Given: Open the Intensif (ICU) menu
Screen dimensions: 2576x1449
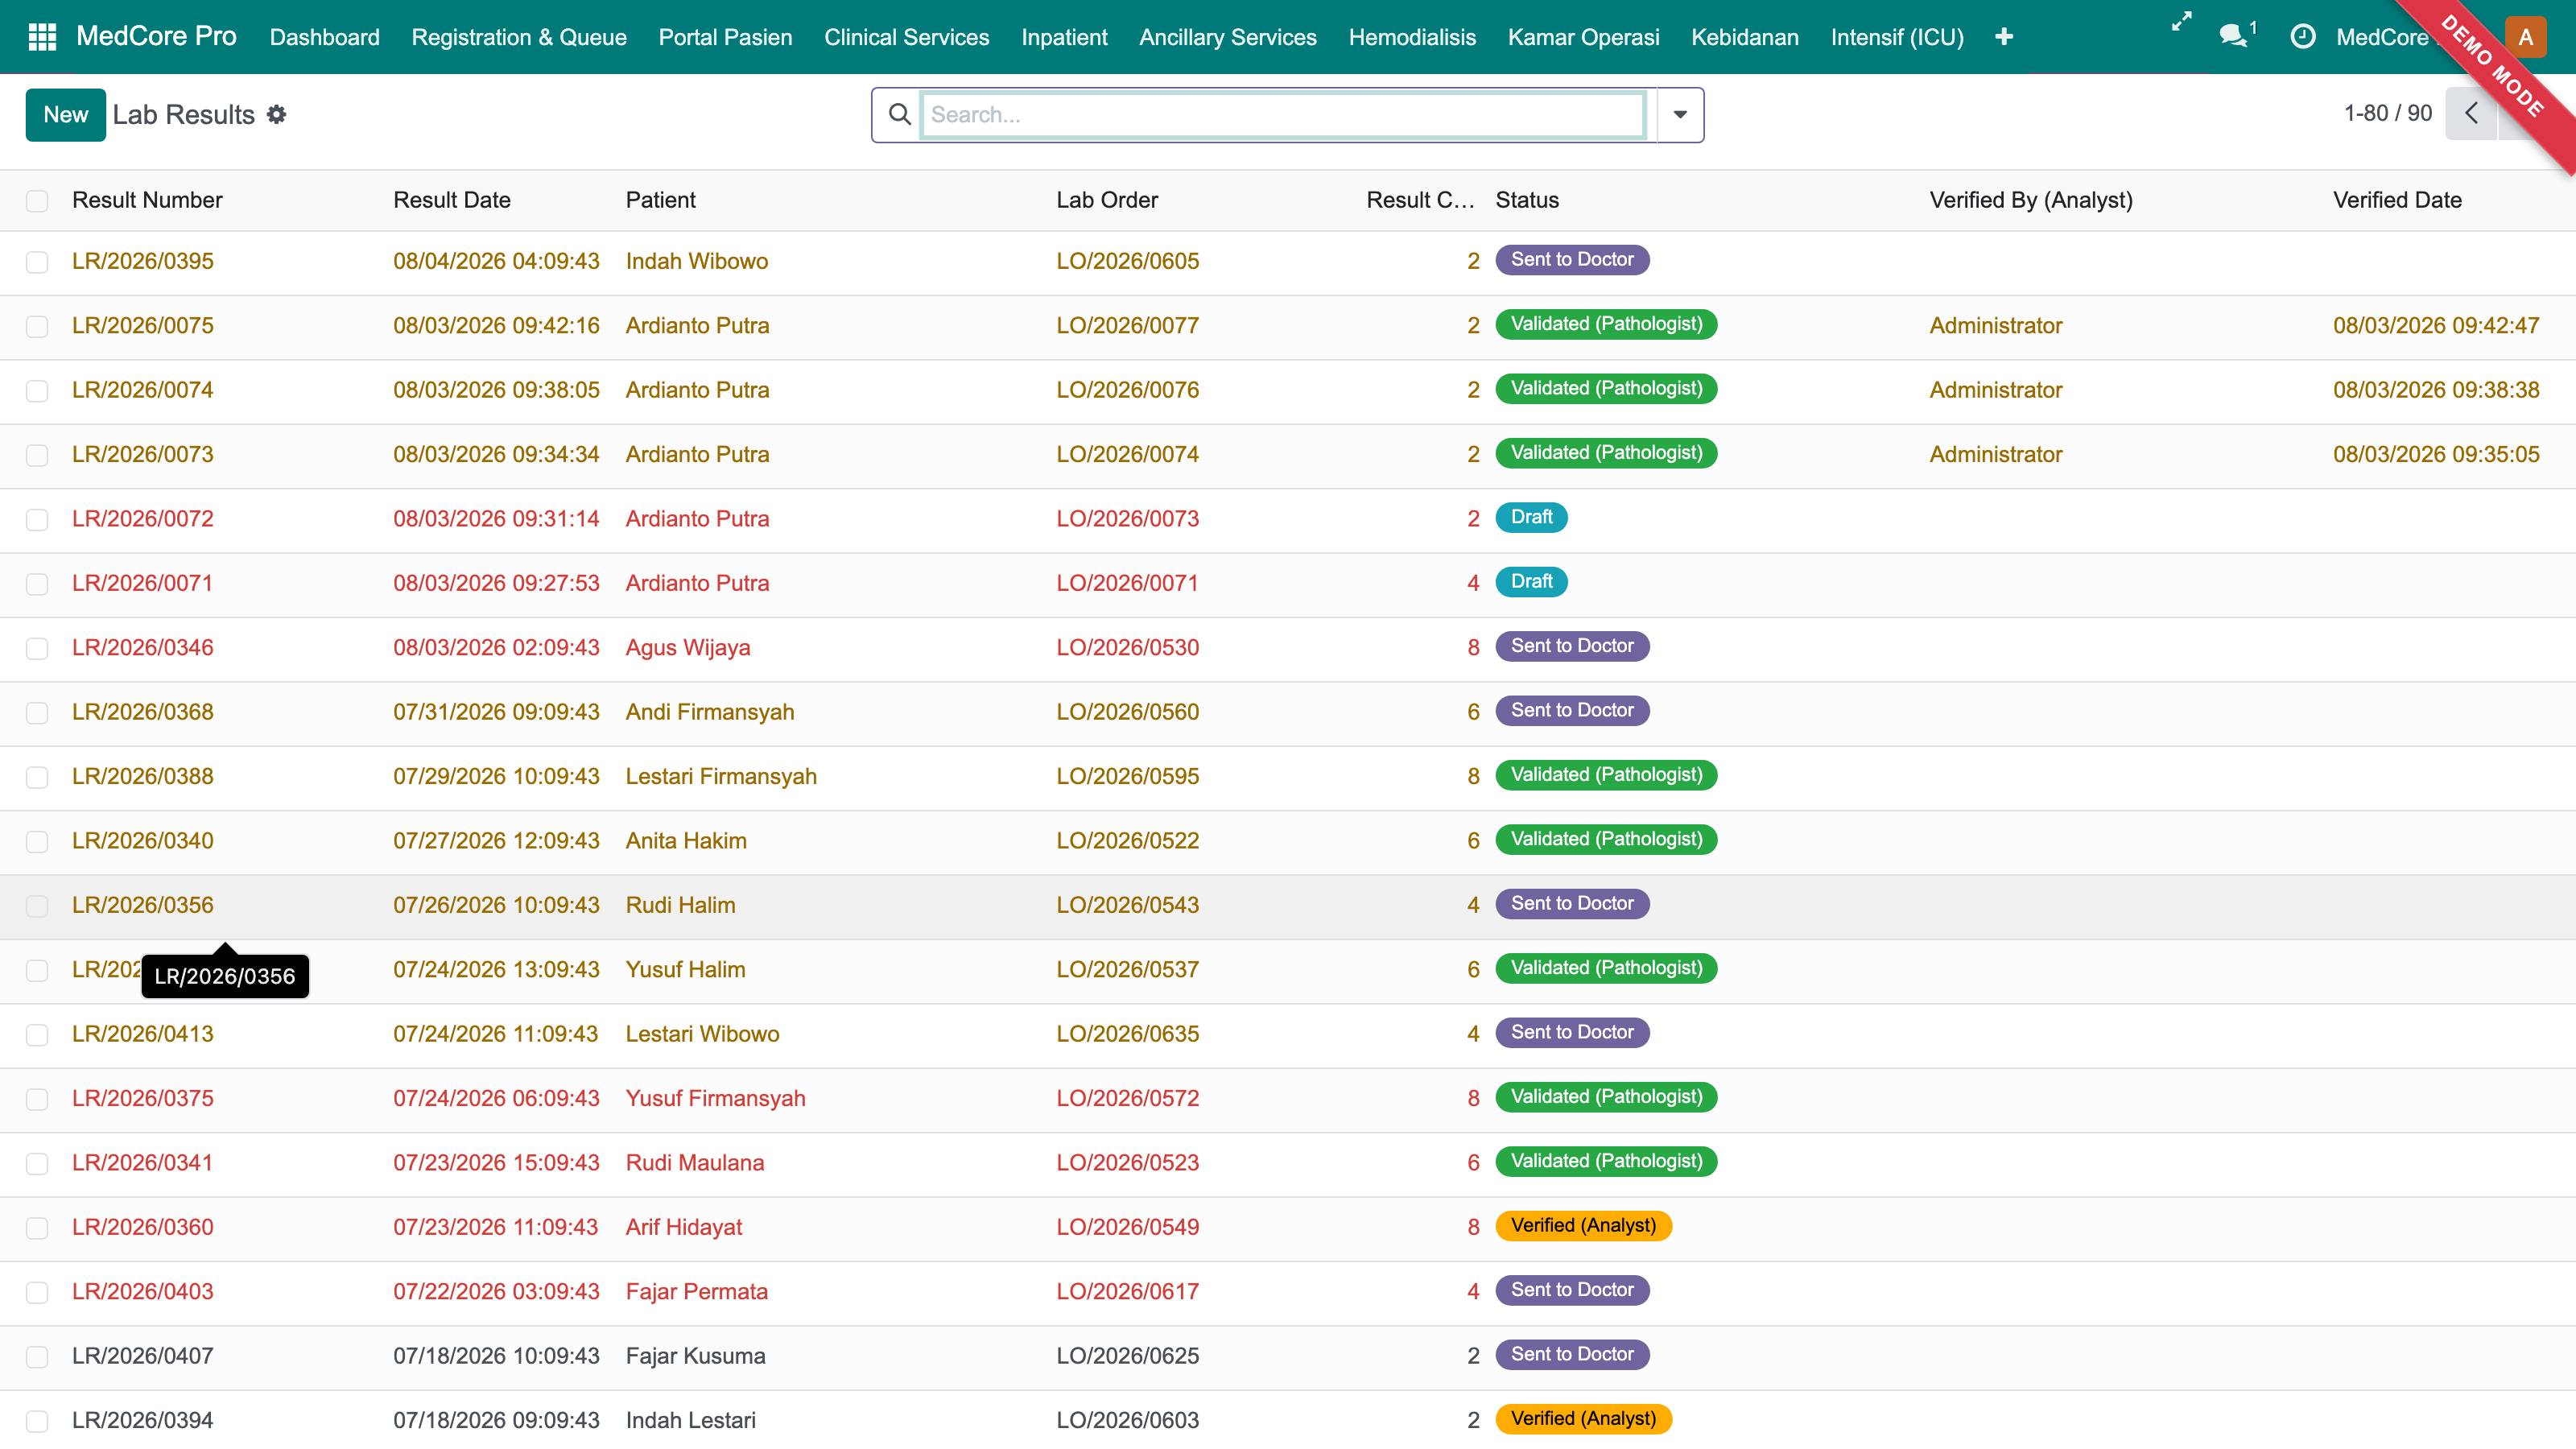Looking at the screenshot, I should 1897,37.
